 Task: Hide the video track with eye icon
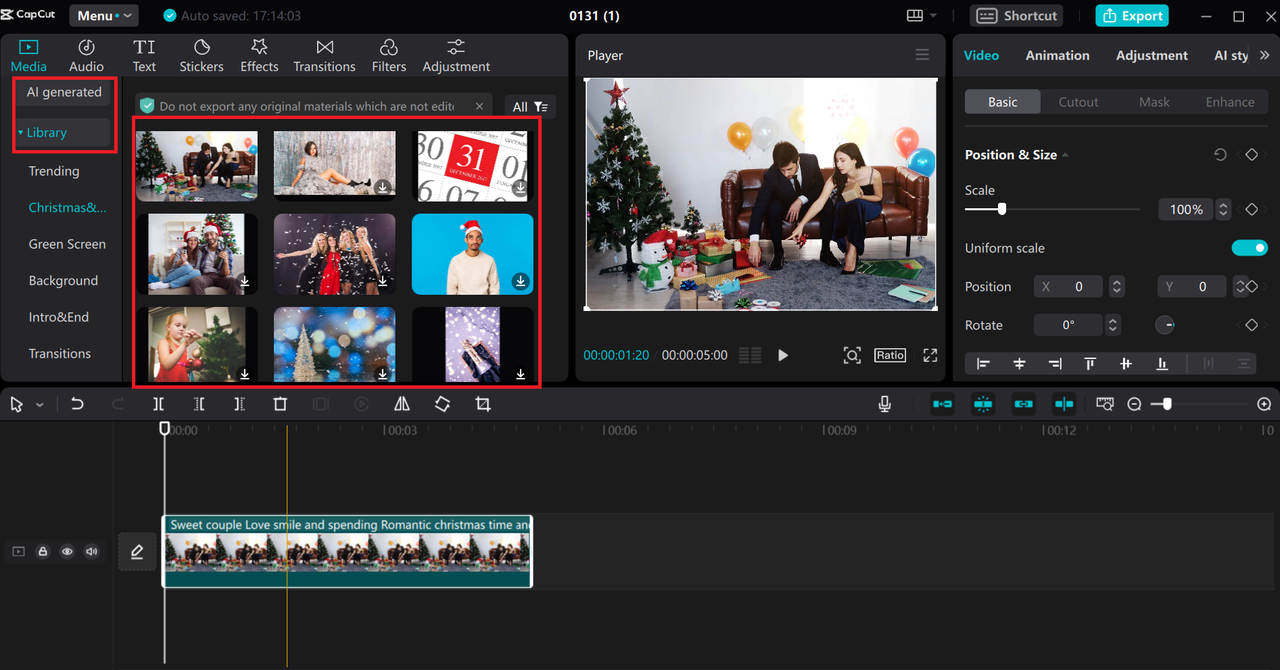point(67,551)
